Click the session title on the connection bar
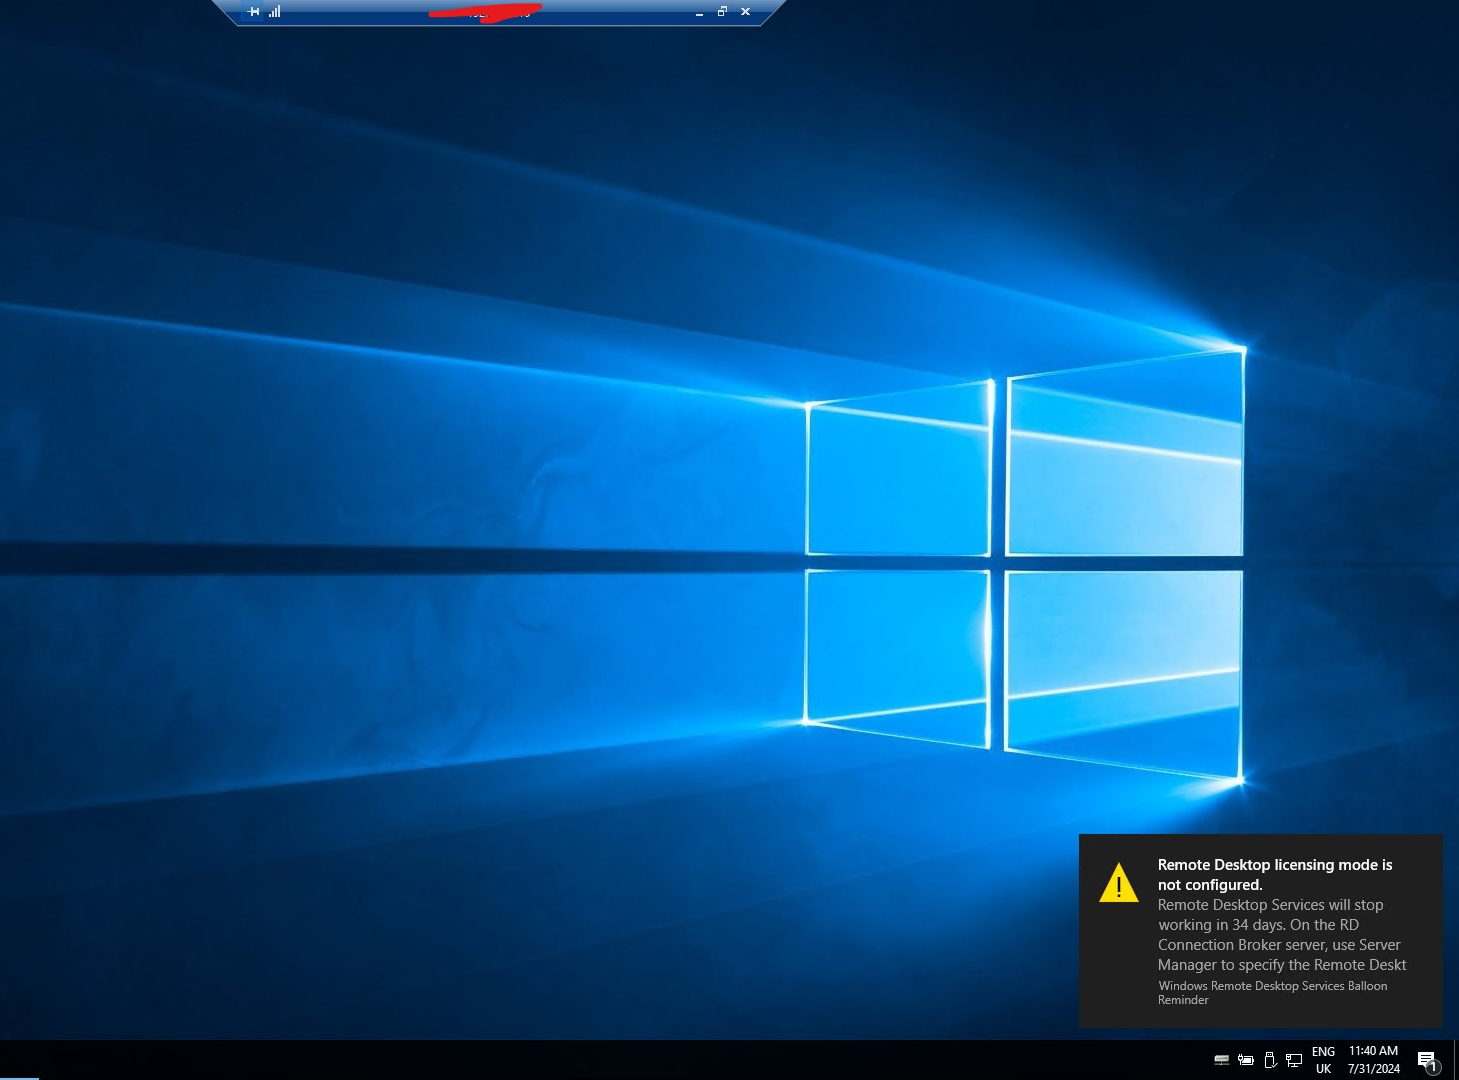Viewport: 1459px width, 1080px height. pyautogui.click(x=495, y=12)
